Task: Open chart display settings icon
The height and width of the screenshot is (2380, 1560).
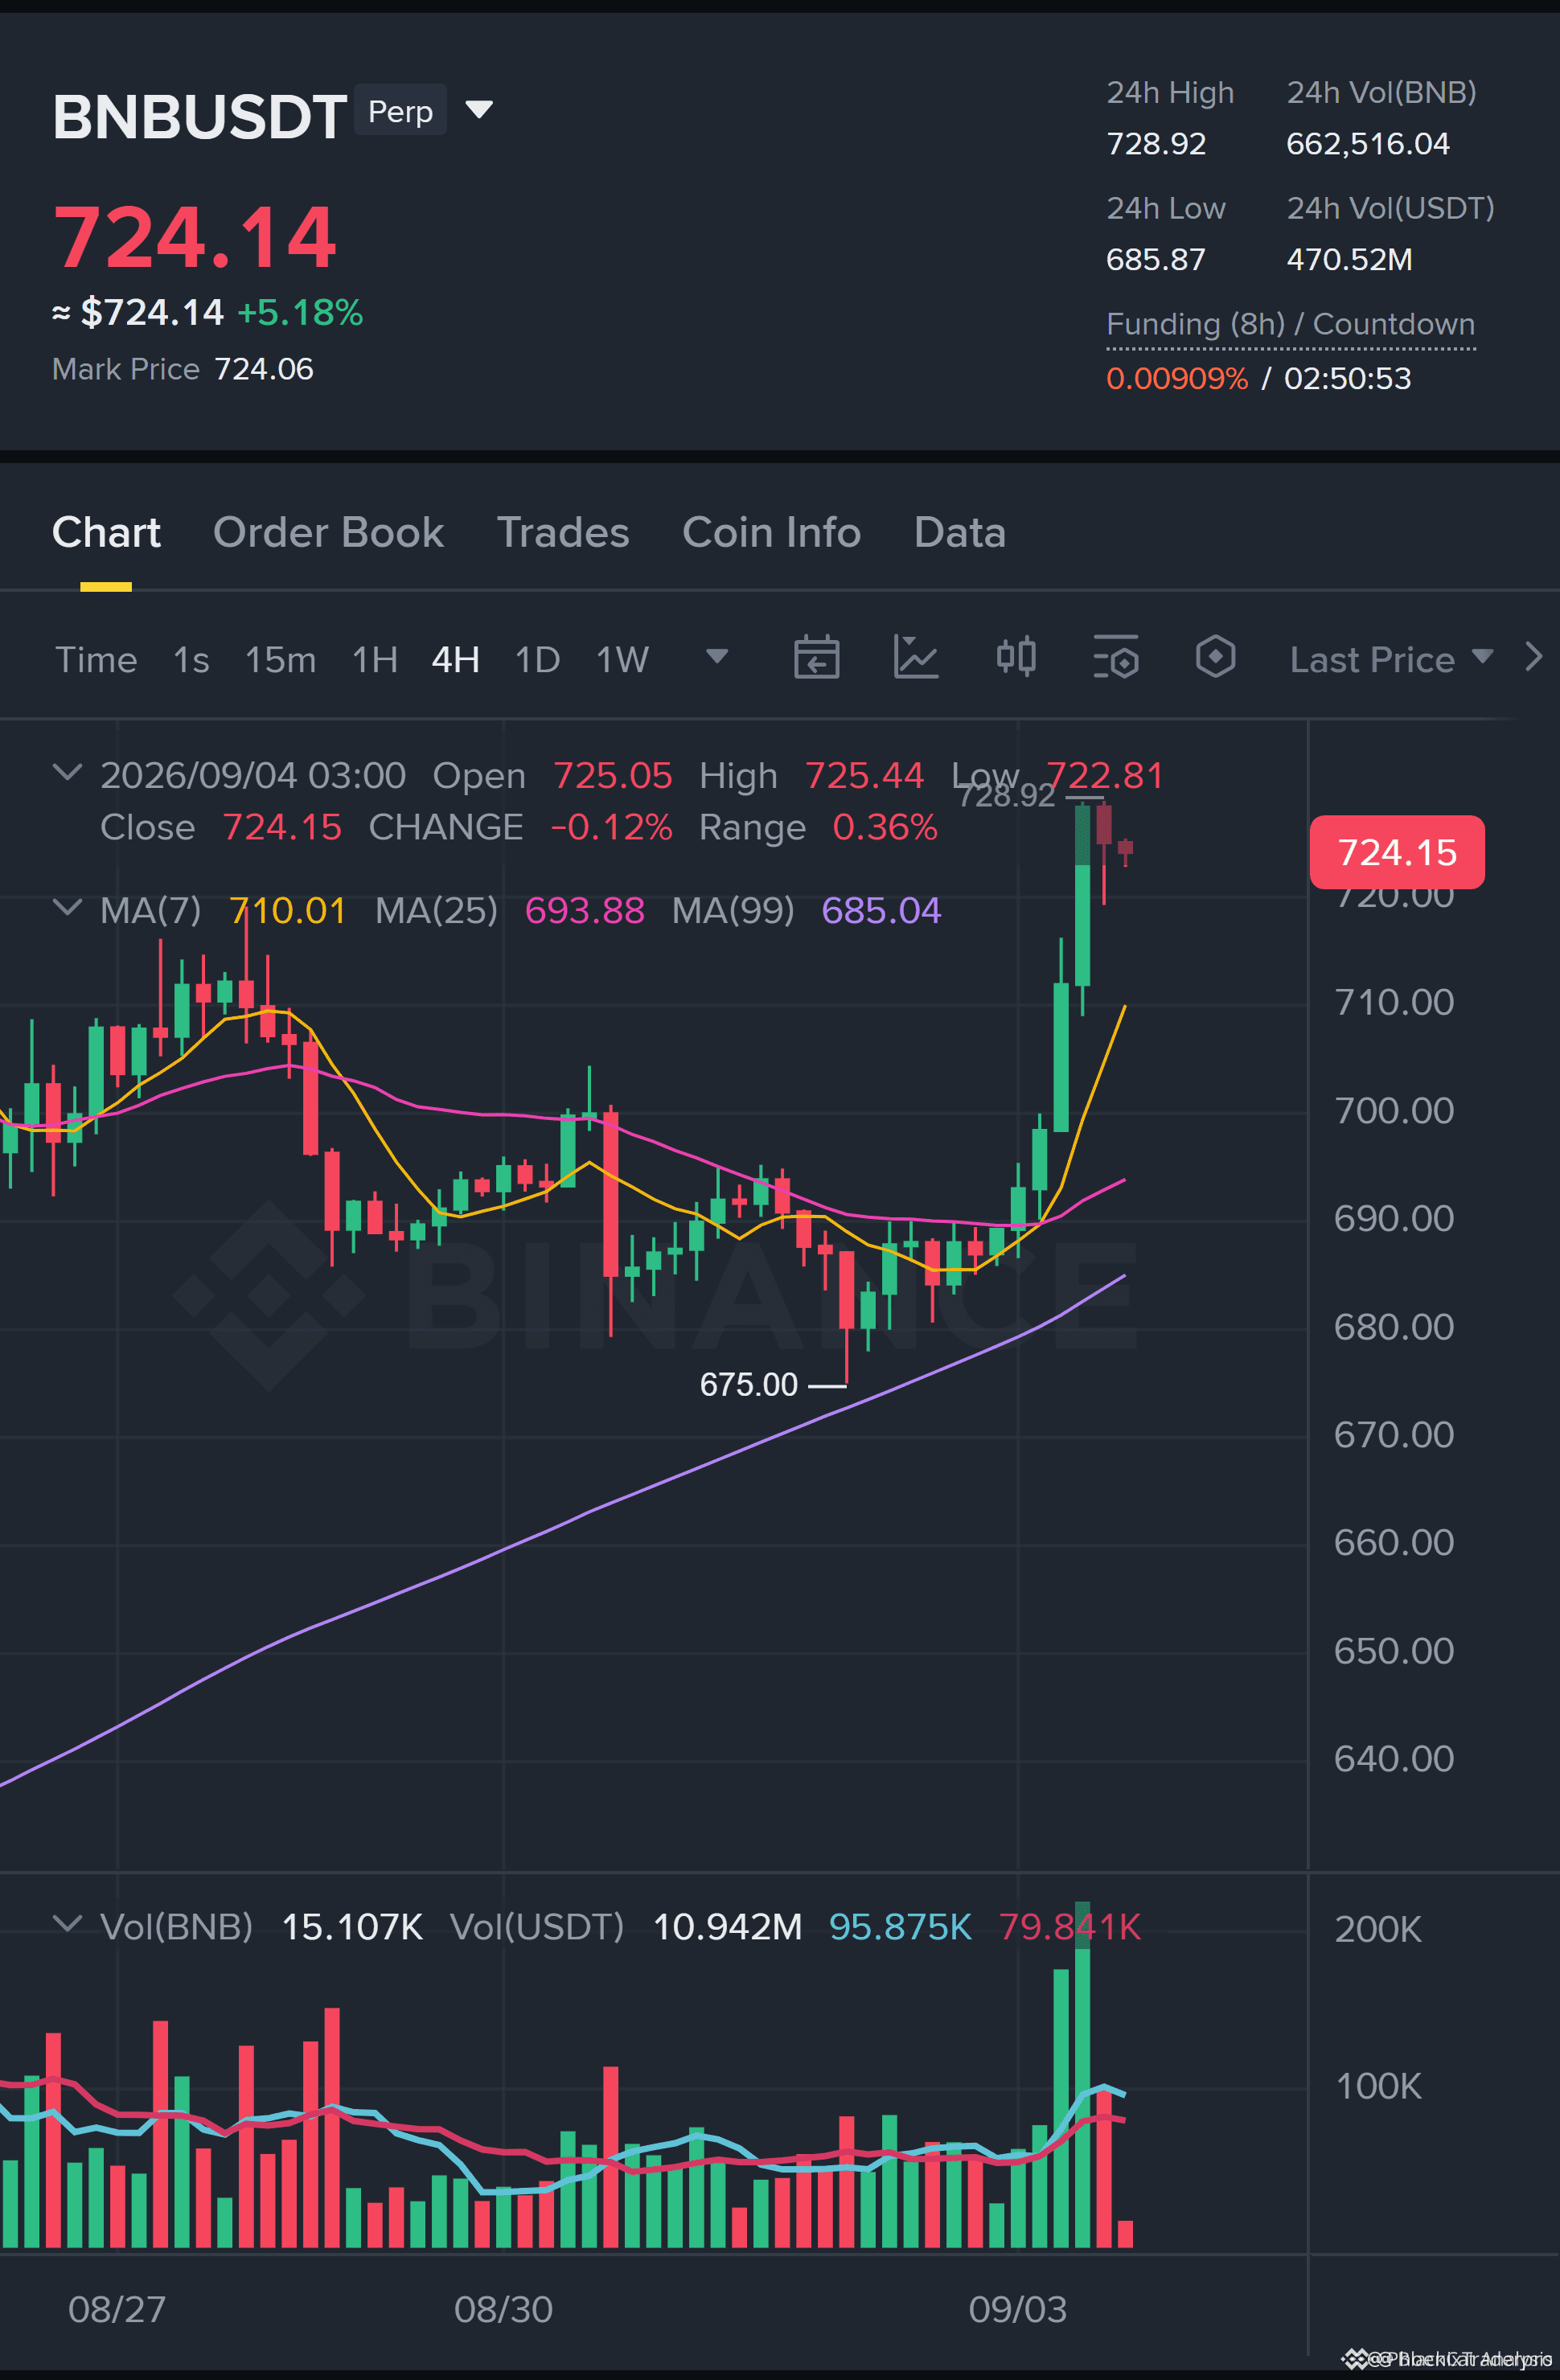Action: [x=1116, y=658]
